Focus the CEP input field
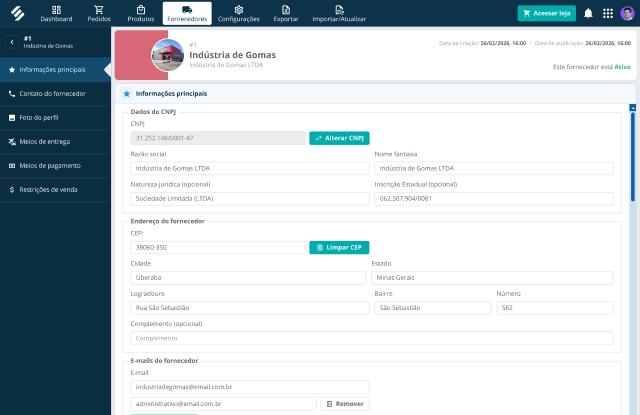The width and height of the screenshot is (640, 415). point(218,248)
